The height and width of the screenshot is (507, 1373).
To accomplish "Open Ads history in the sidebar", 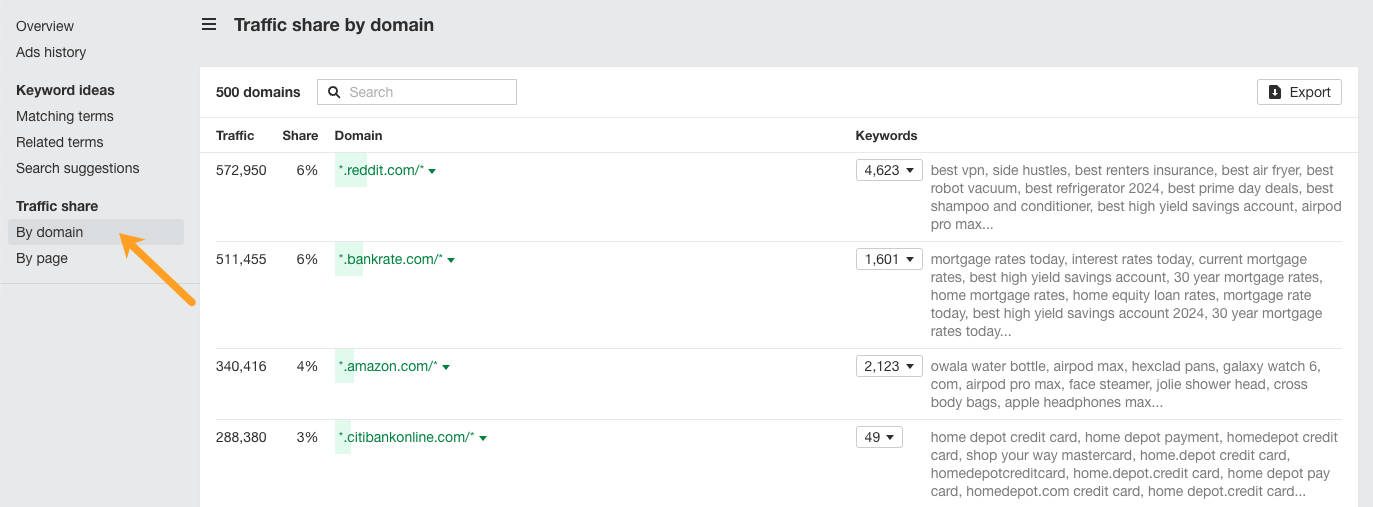I will pyautogui.click(x=51, y=52).
